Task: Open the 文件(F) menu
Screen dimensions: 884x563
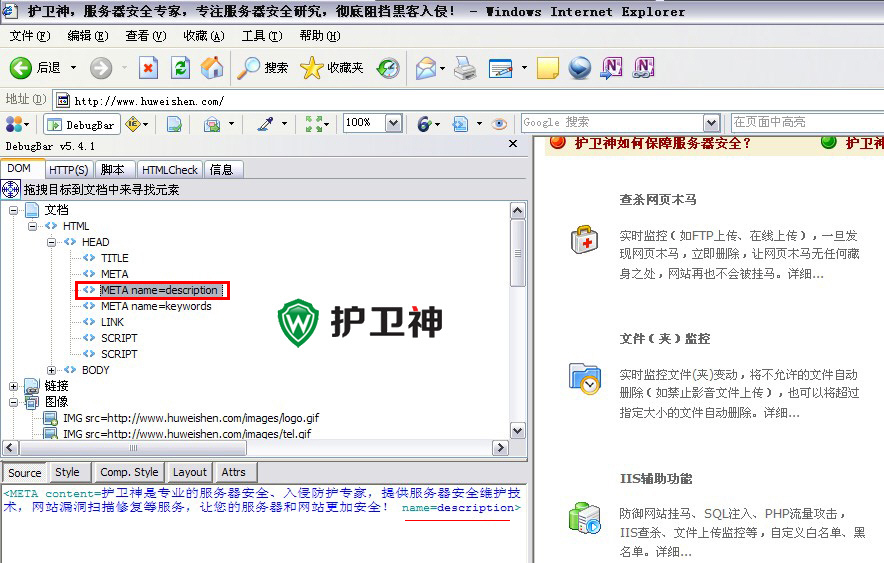Action: click(x=29, y=36)
